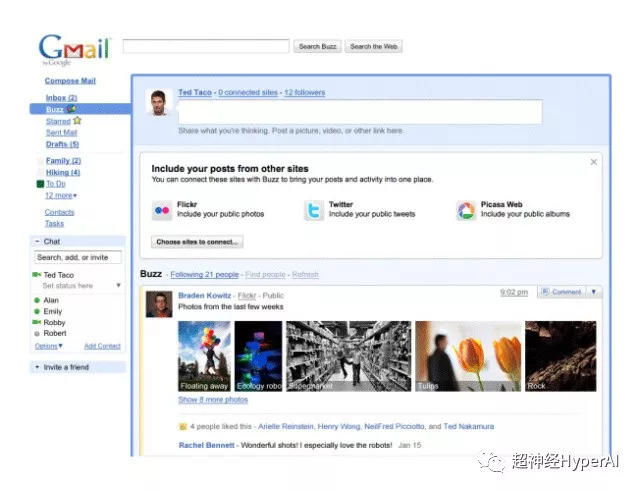Click Ted Taco's profile photo
This screenshot has width=640, height=491.
point(159,103)
